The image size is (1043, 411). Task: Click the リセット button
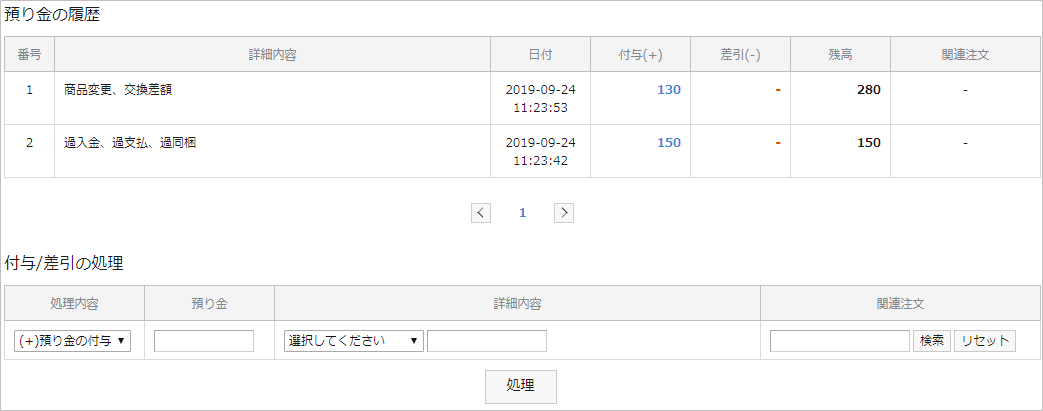pos(985,341)
